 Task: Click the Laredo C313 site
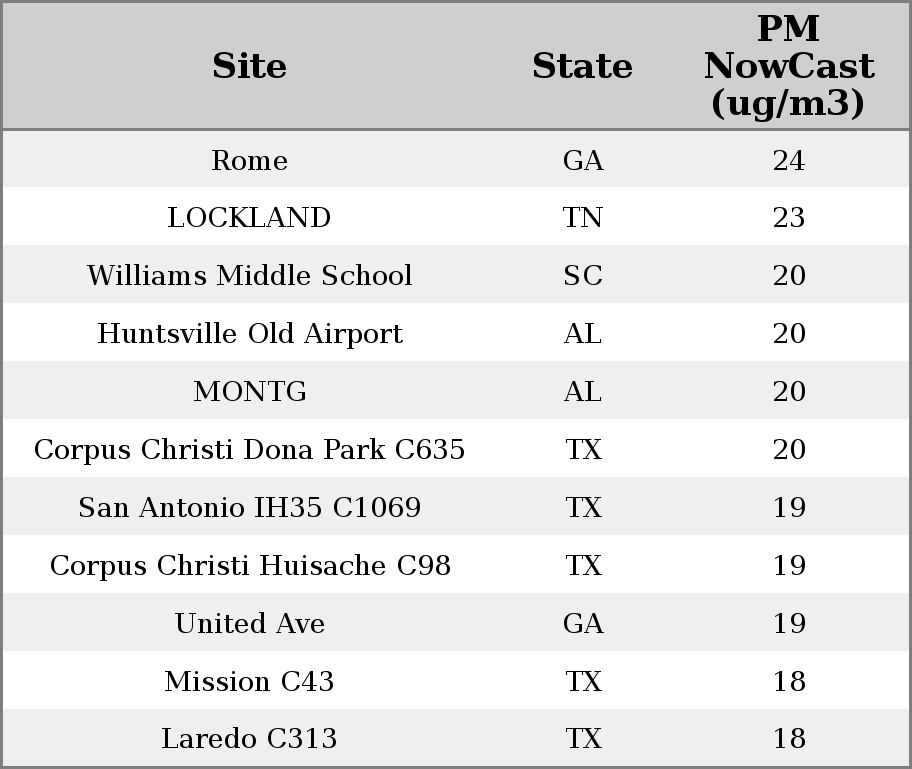tap(249, 739)
